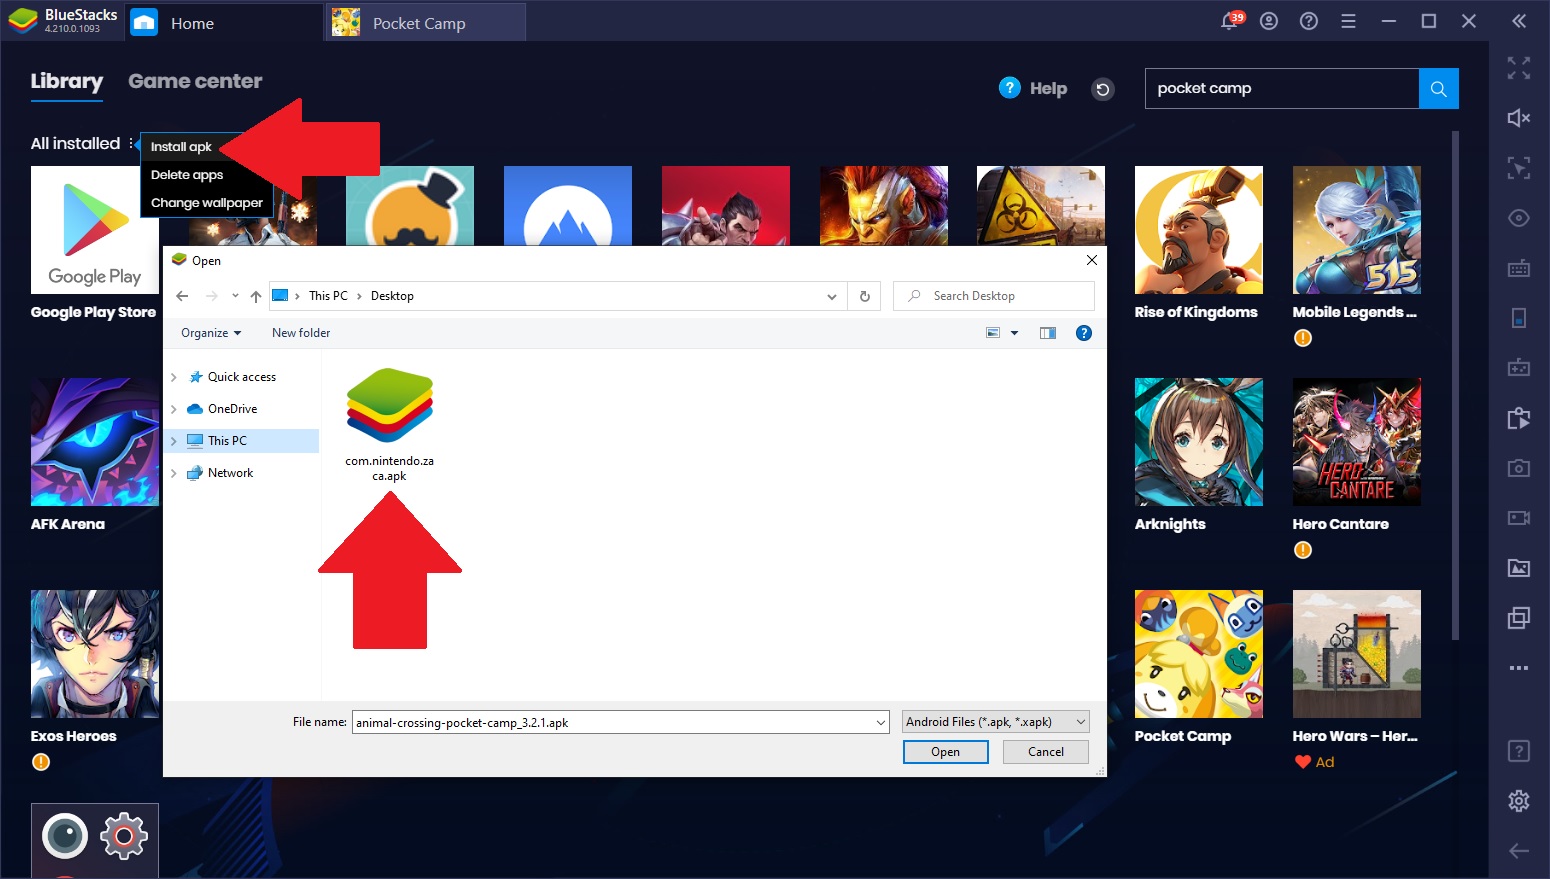Click the Search Desktop field
Screen dimensions: 1550x879
pos(993,296)
